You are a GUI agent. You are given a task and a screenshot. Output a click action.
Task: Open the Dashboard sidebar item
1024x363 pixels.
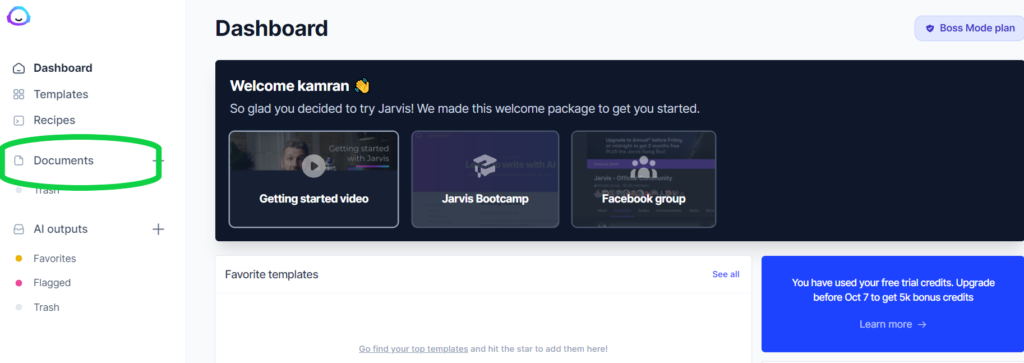(x=63, y=68)
